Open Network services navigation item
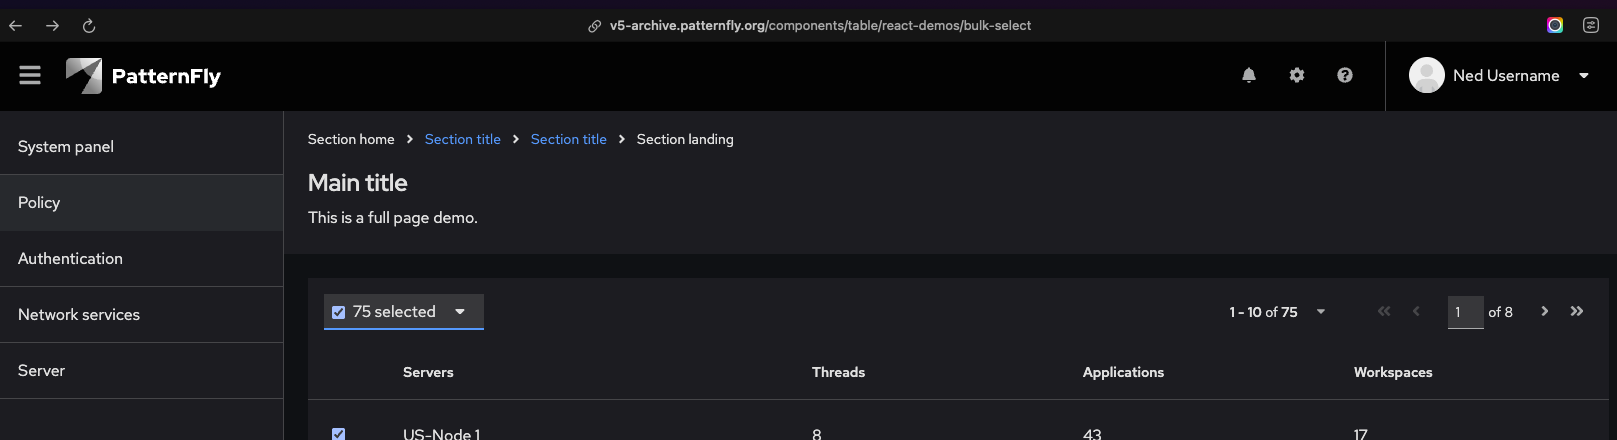Screen dimensions: 1617x440 79,315
